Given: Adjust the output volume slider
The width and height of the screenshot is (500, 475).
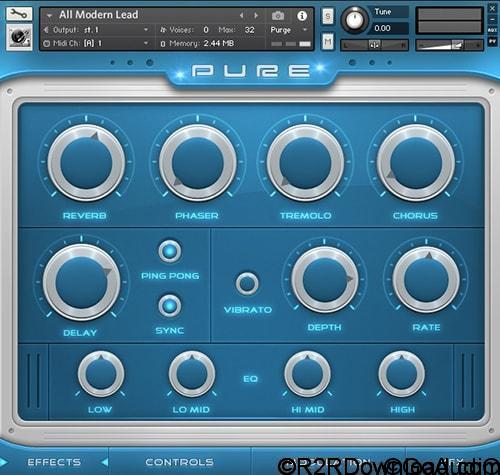Looking at the screenshot, I should [x=449, y=45].
